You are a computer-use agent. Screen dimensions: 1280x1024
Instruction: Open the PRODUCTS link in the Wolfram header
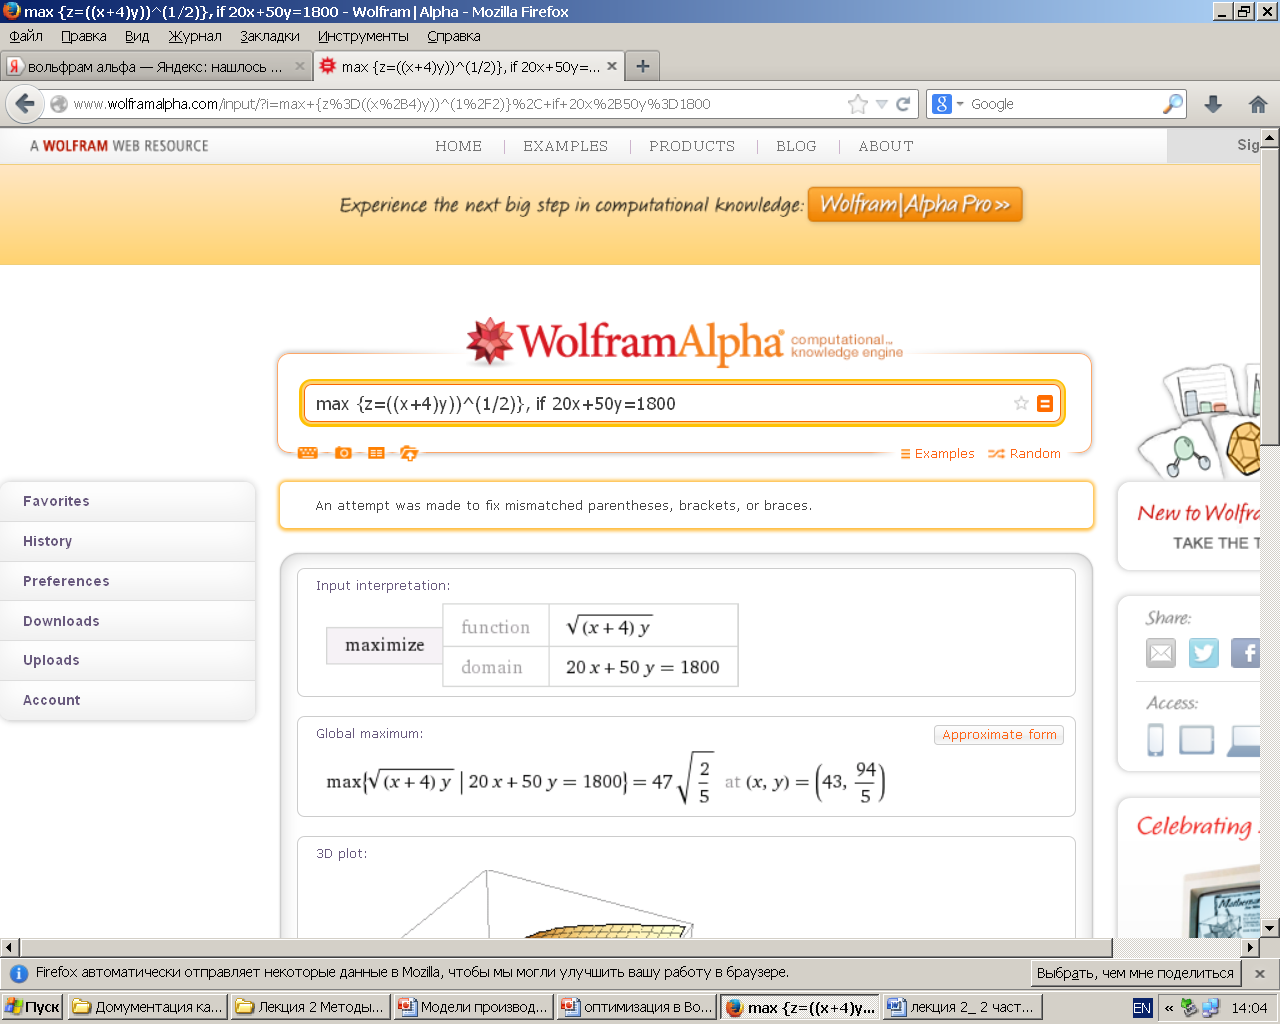692,146
